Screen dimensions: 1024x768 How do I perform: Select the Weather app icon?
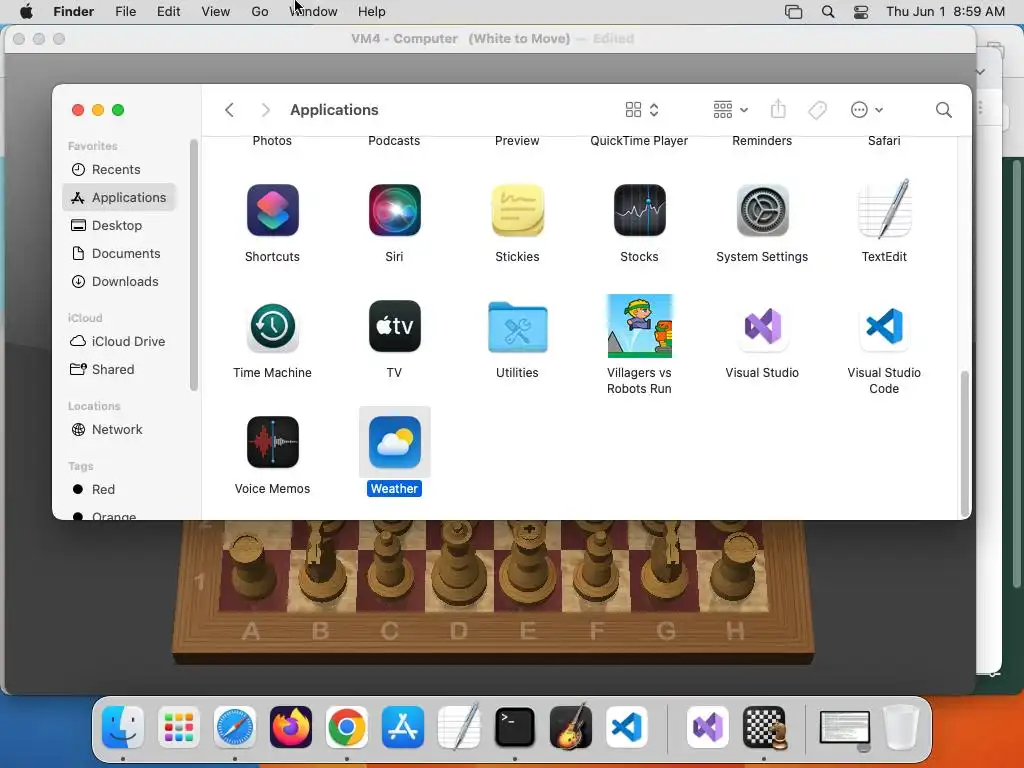click(394, 442)
